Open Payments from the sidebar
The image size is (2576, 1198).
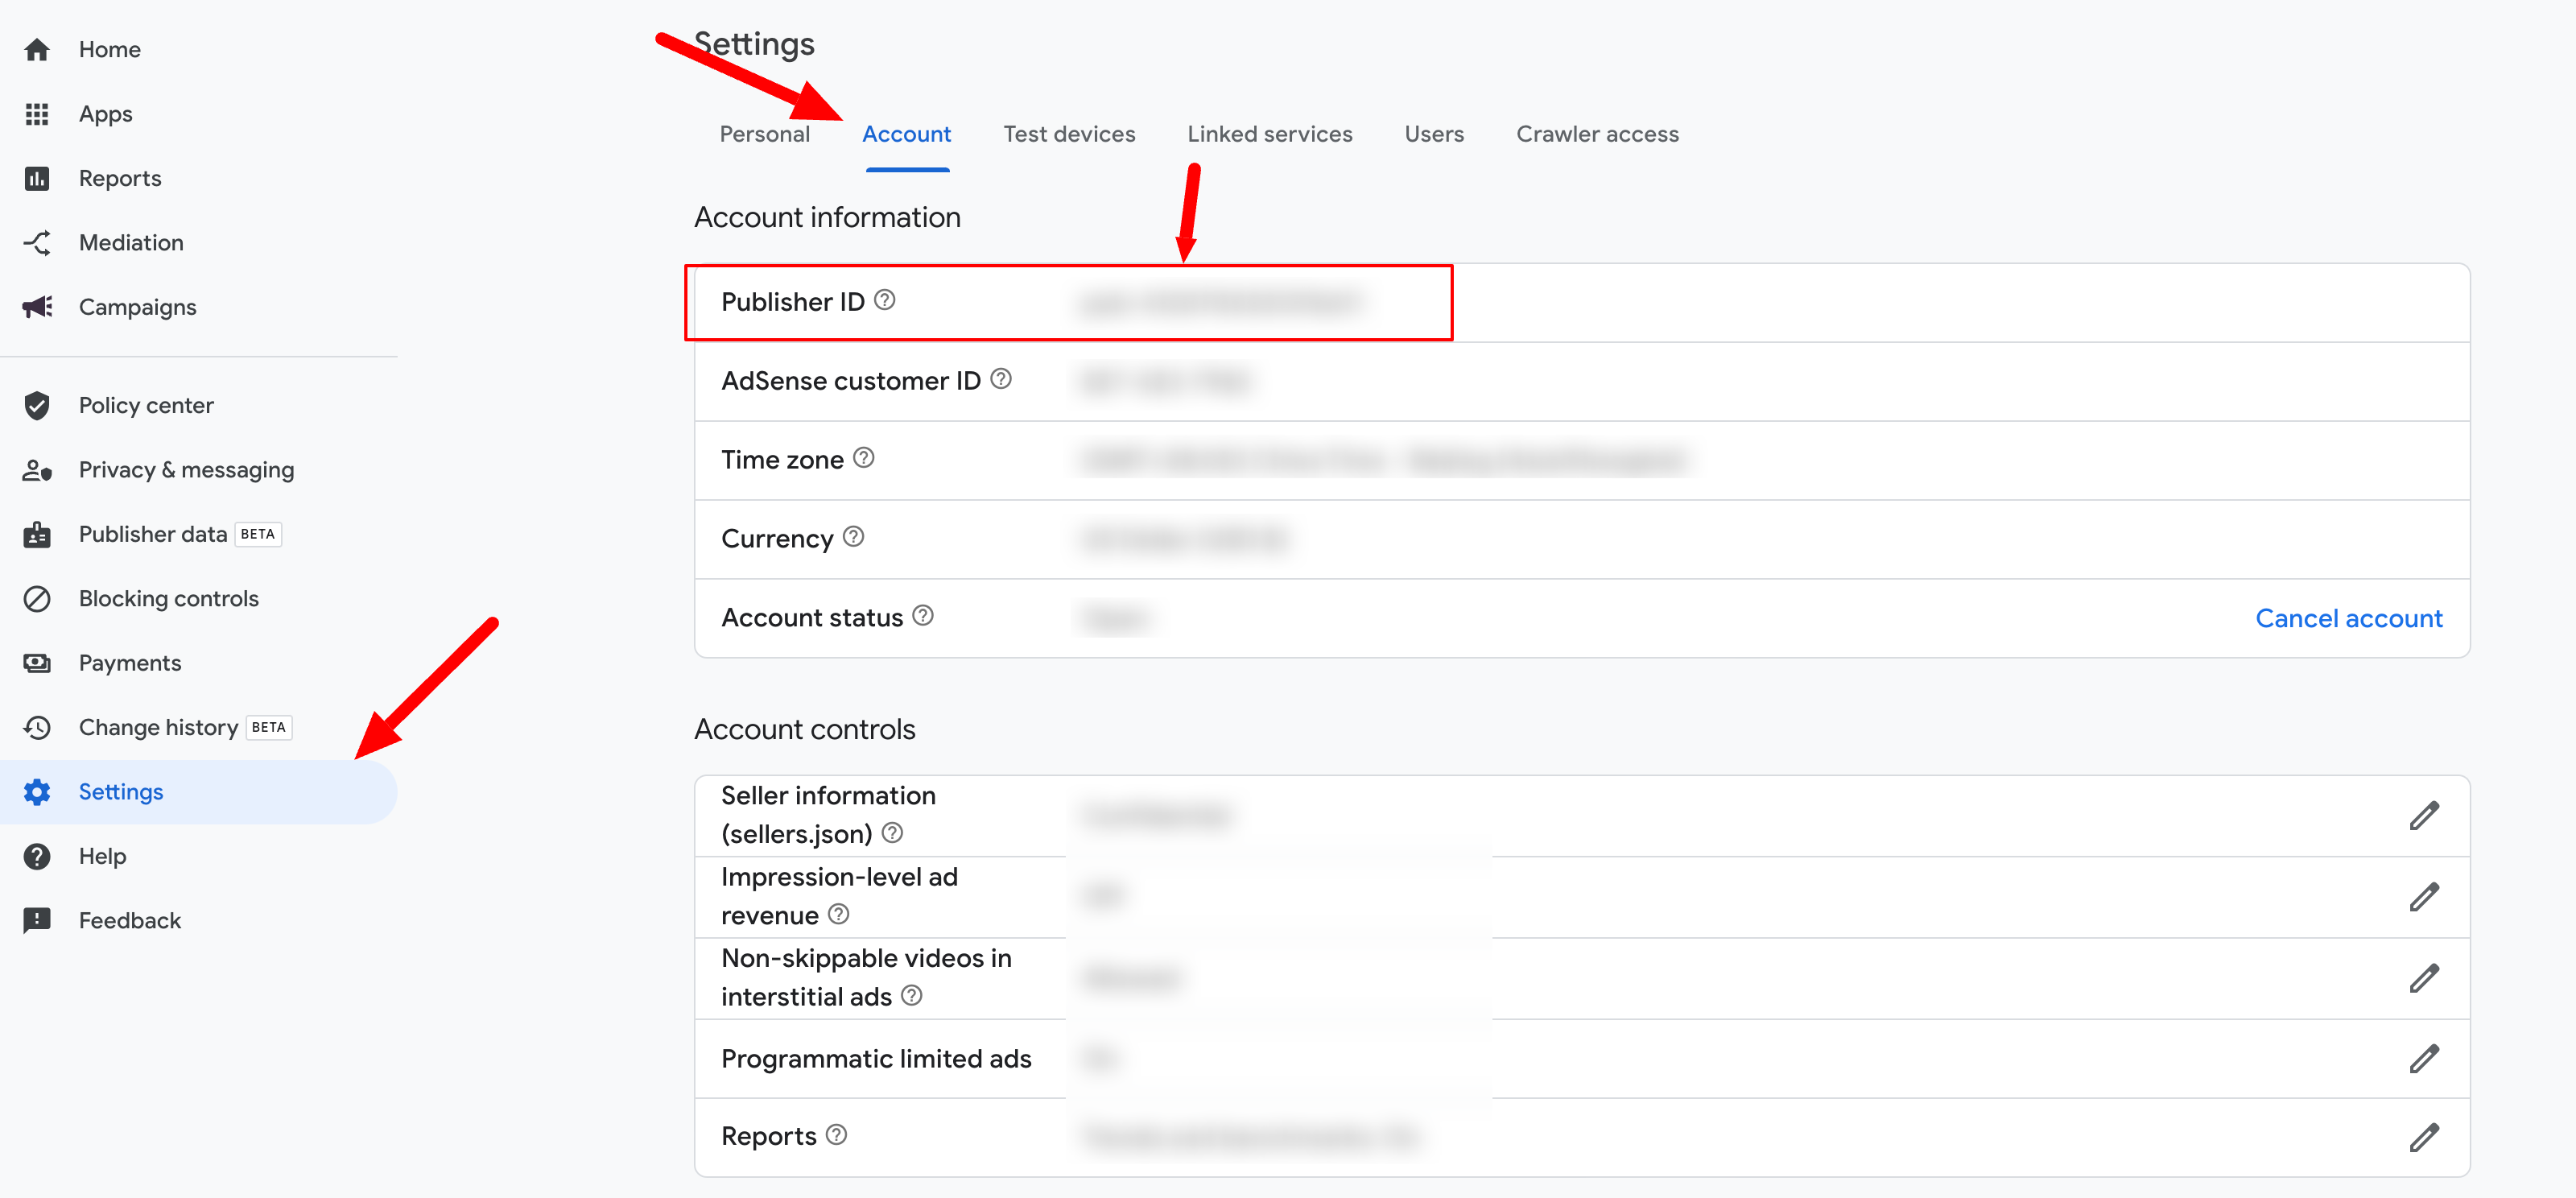[x=129, y=663]
